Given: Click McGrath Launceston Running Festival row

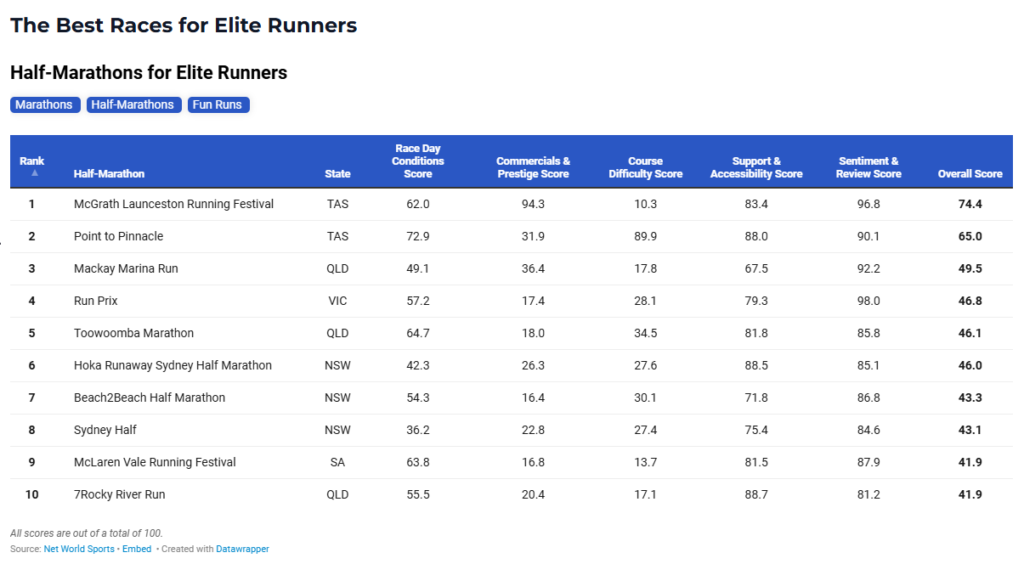Looking at the screenshot, I should click(173, 204).
